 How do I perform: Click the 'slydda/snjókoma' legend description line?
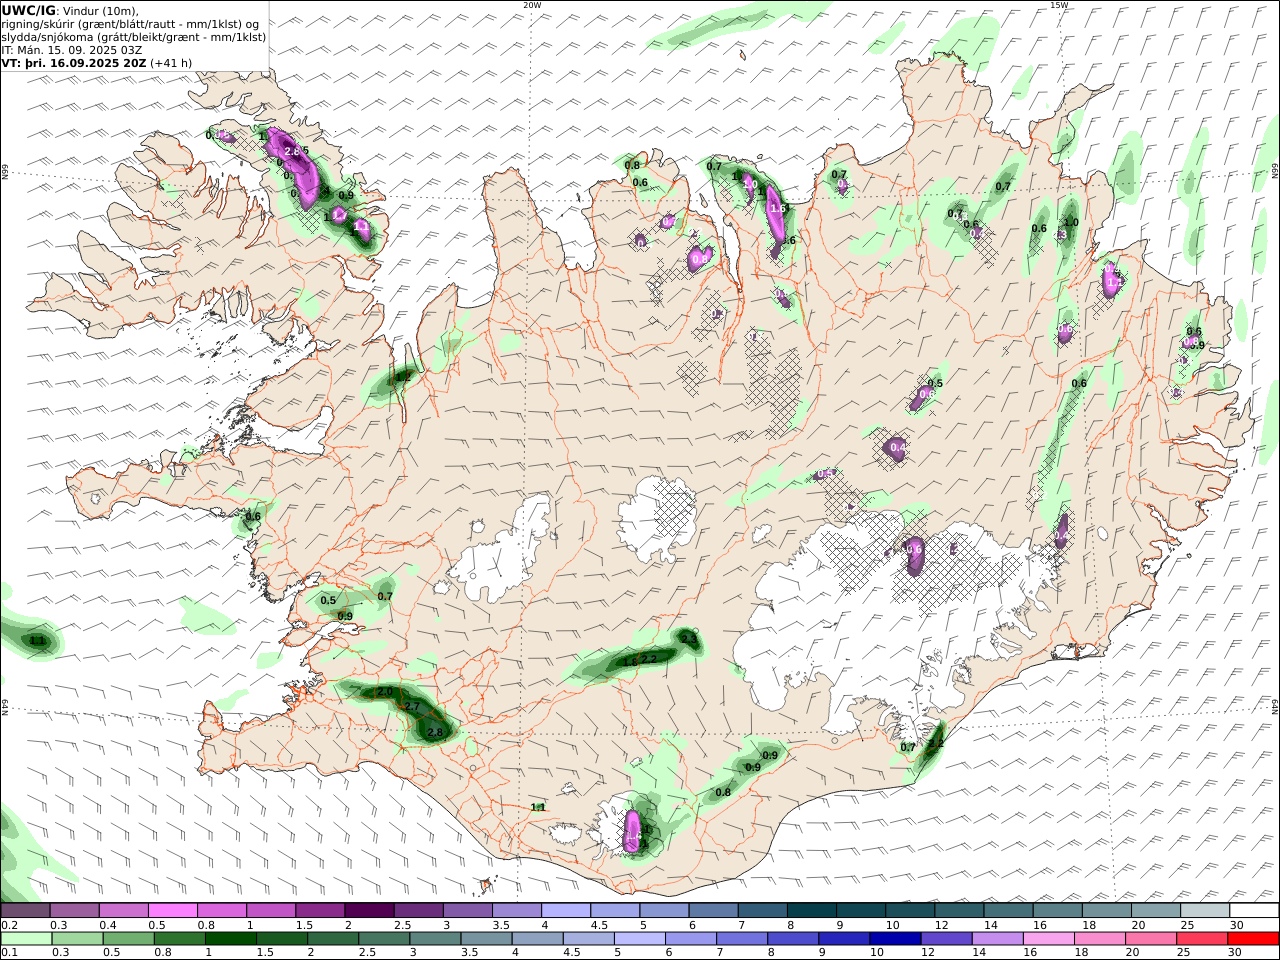point(134,37)
